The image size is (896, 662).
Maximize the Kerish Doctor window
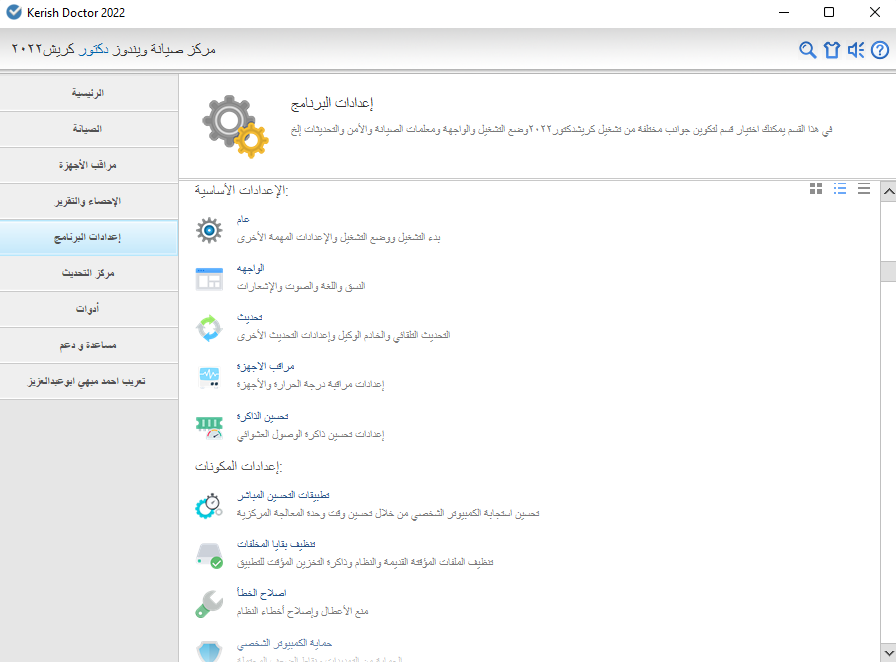click(829, 12)
